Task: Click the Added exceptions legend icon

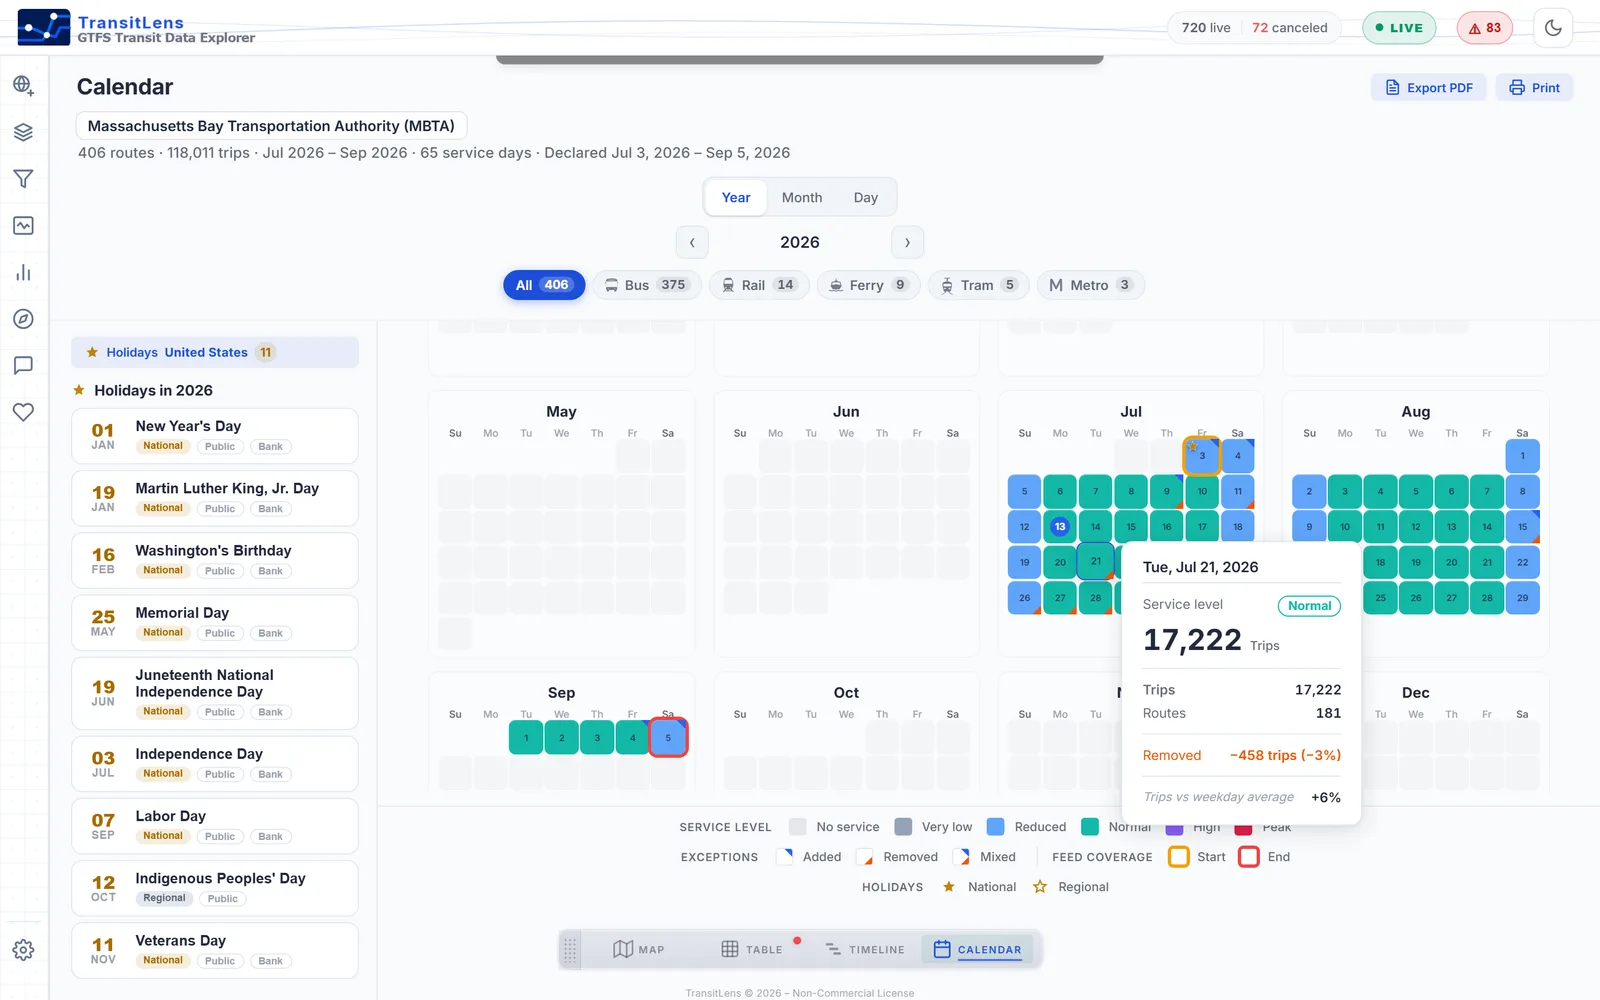Action: (785, 857)
